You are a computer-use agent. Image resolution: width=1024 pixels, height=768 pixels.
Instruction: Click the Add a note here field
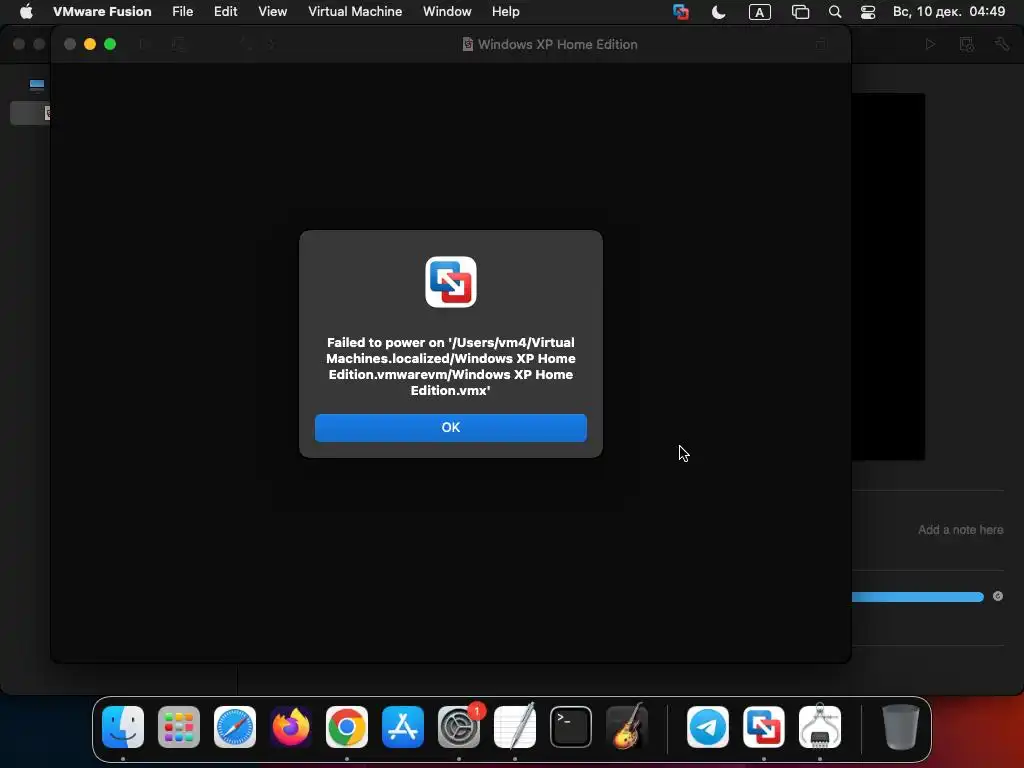[960, 530]
